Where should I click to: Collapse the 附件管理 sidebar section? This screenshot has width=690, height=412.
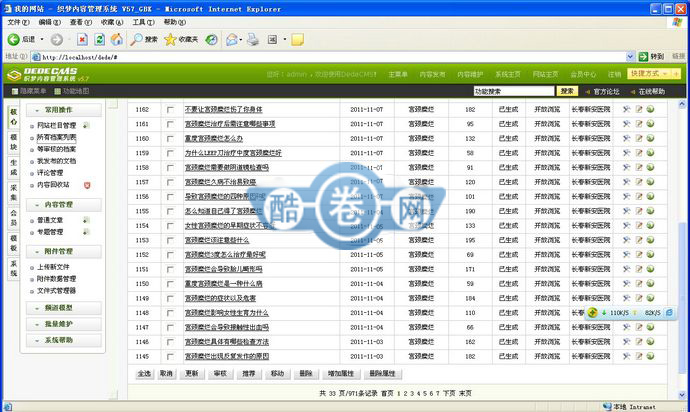(64, 251)
